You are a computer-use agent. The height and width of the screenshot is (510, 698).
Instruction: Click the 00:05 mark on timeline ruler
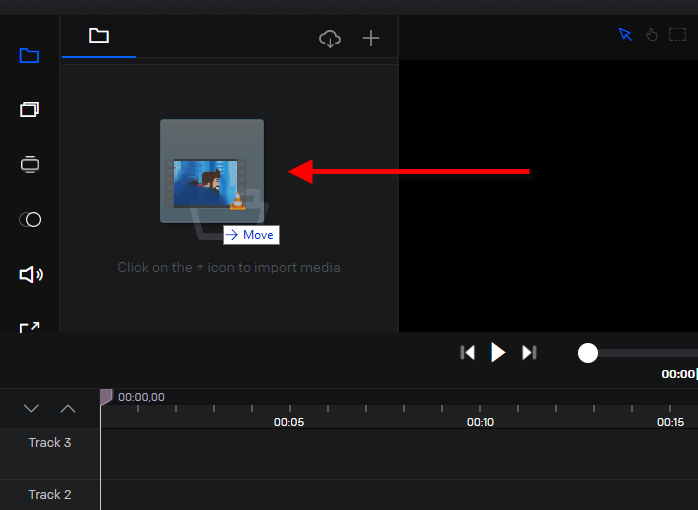point(289,422)
